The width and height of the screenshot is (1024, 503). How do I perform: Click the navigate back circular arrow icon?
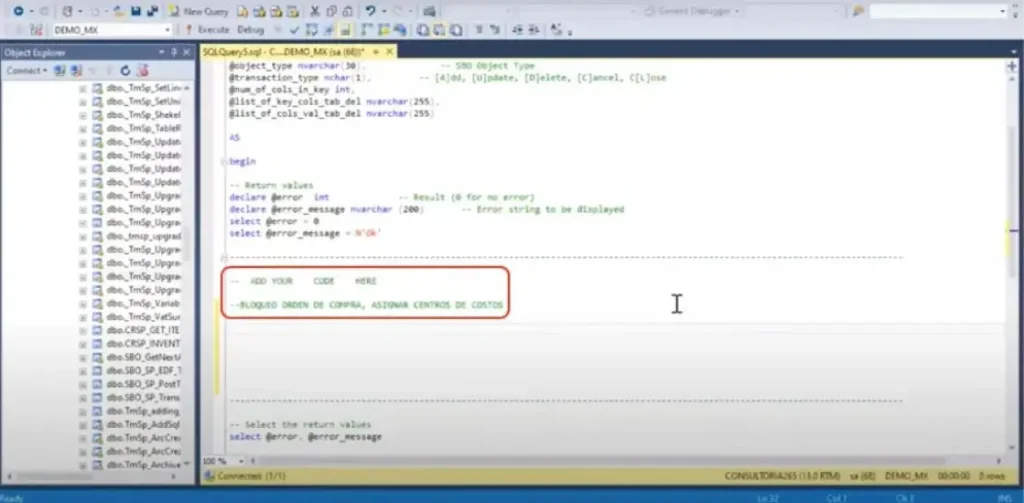[x=18, y=11]
